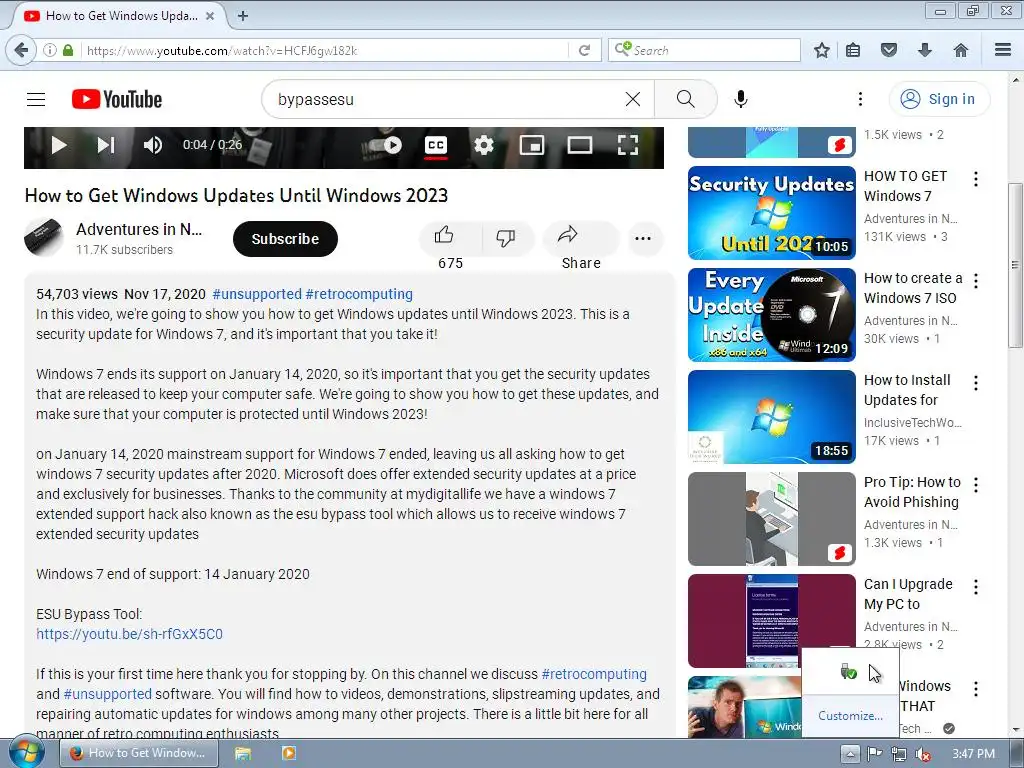Open the #retrocomputing hashtag near the date
1024x768 pixels.
tap(359, 294)
